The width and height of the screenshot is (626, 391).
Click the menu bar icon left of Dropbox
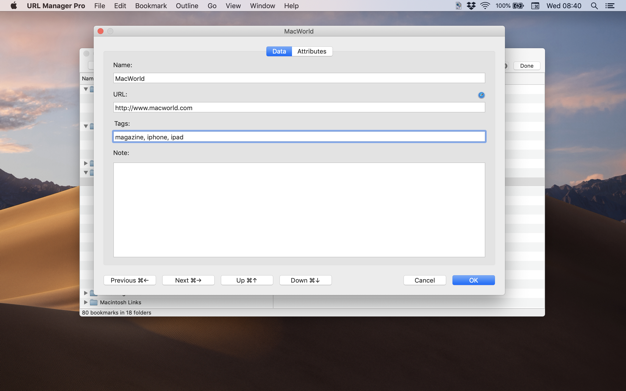458,6
